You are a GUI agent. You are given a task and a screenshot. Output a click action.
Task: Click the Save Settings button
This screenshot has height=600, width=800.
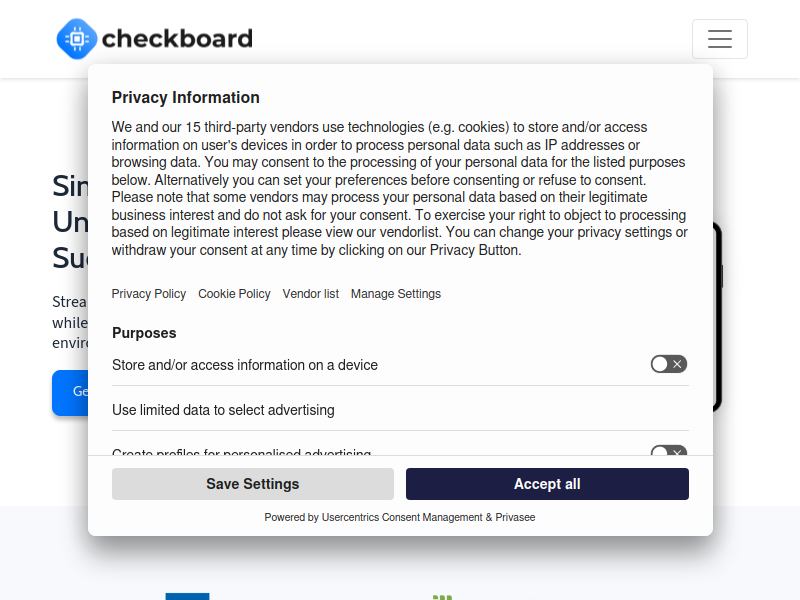pos(253,484)
